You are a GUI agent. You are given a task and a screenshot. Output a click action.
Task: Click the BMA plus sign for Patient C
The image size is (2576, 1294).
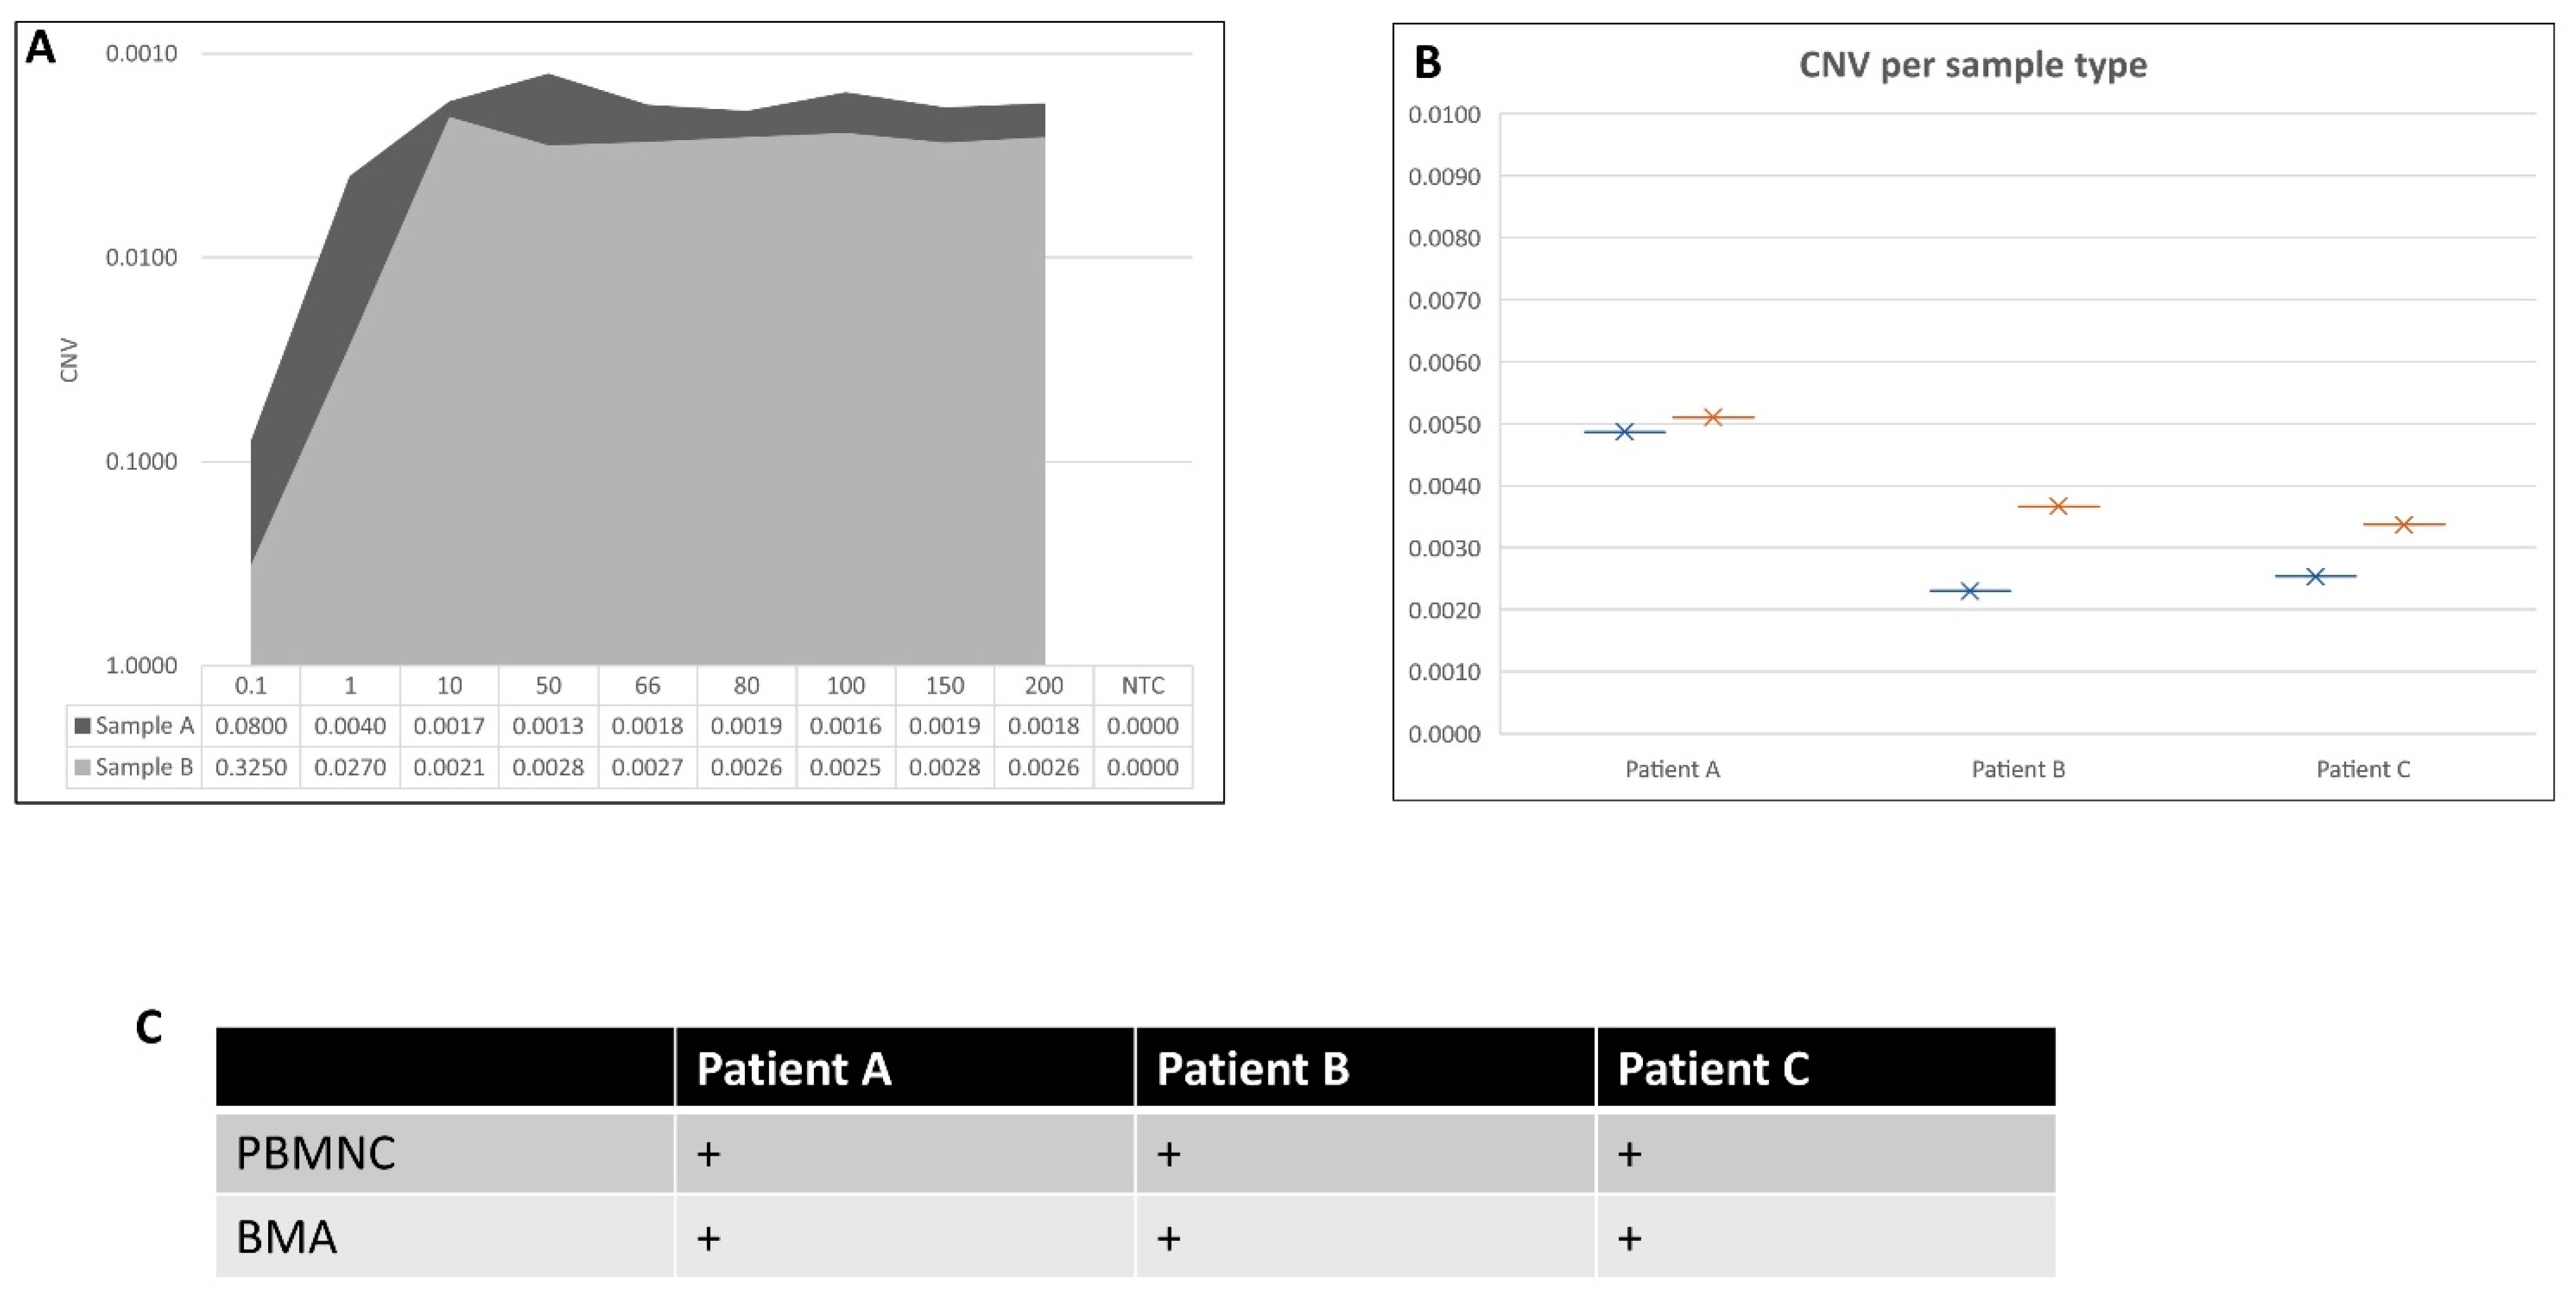coord(1629,1239)
